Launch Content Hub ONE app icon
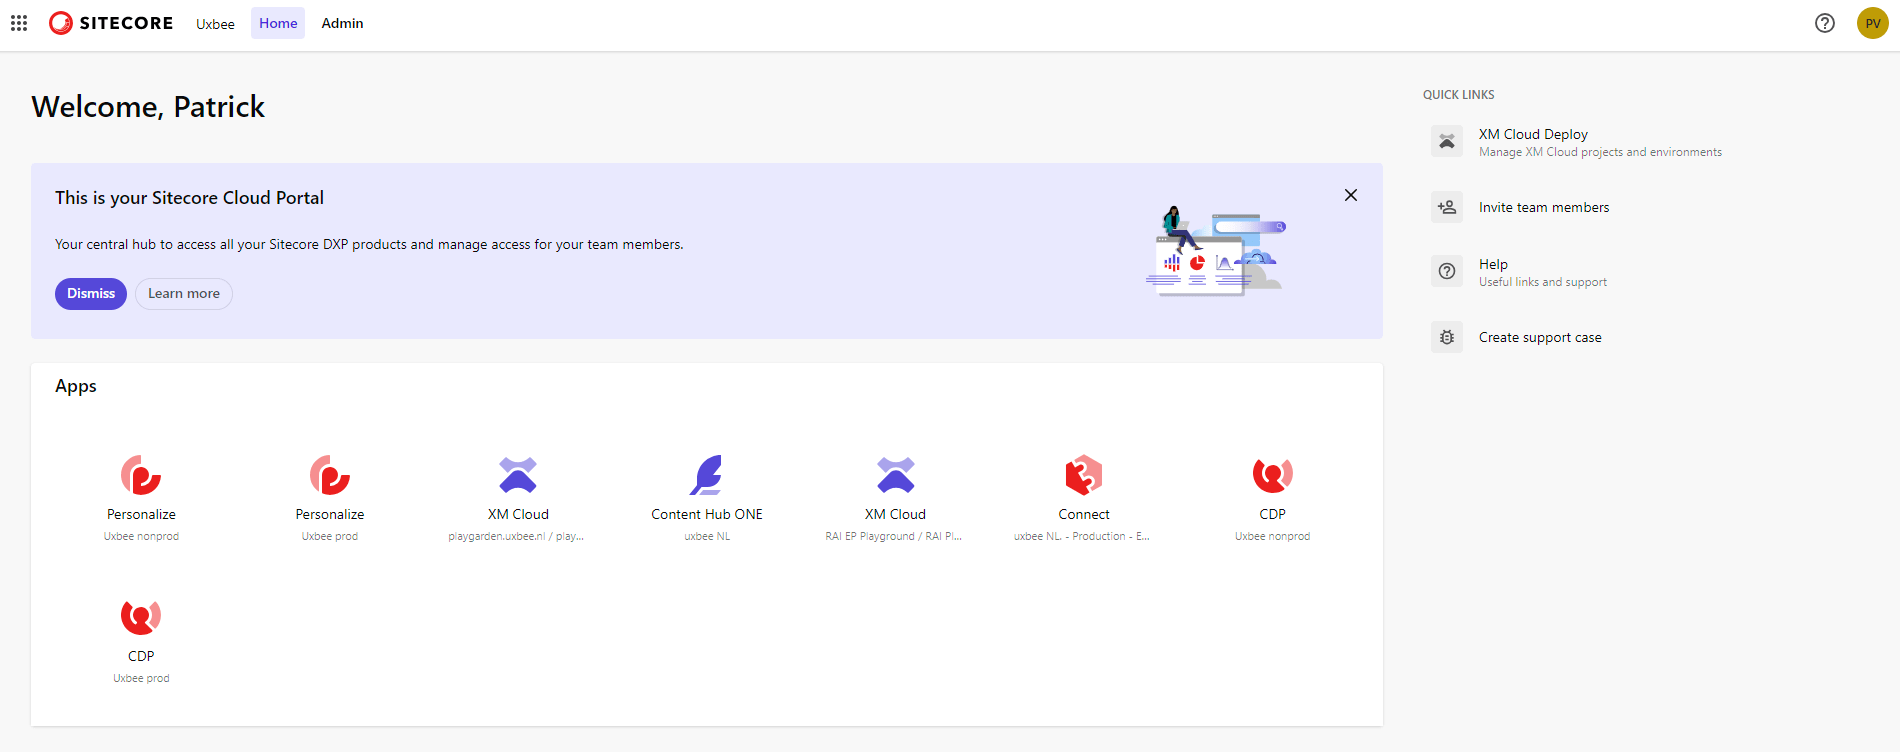1900x752 pixels. [707, 475]
